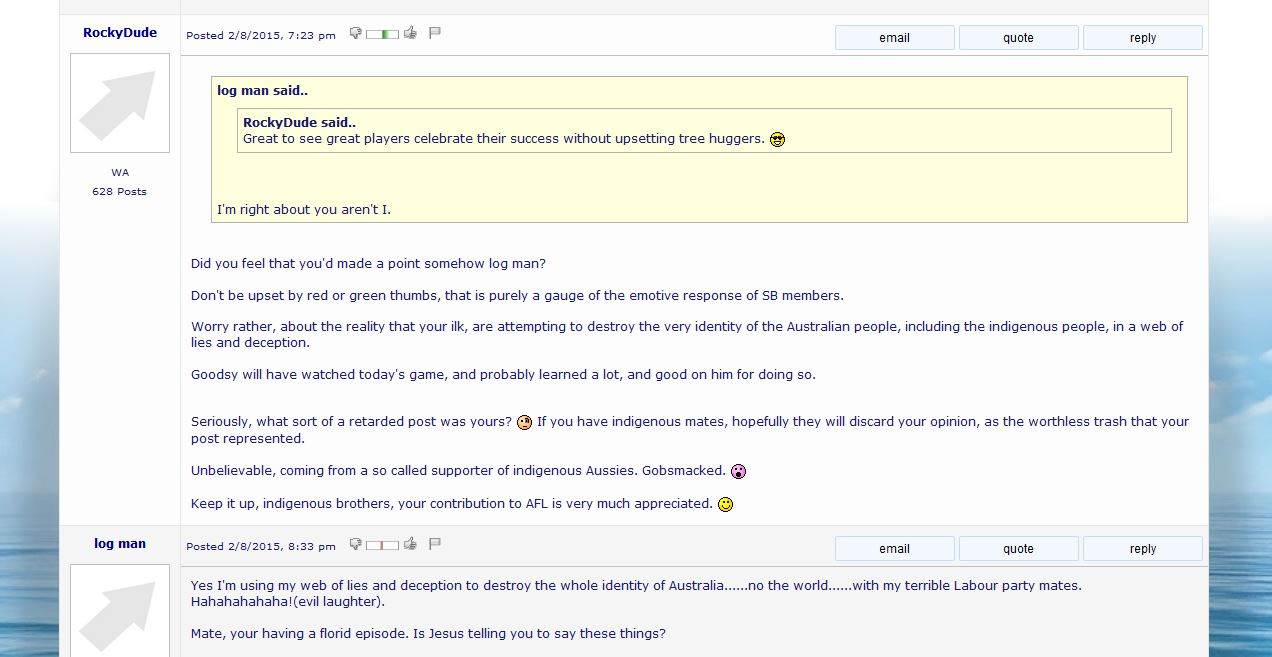Open RockyDude's profile via username link
Image resolution: width=1272 pixels, height=657 pixels.
coord(120,33)
